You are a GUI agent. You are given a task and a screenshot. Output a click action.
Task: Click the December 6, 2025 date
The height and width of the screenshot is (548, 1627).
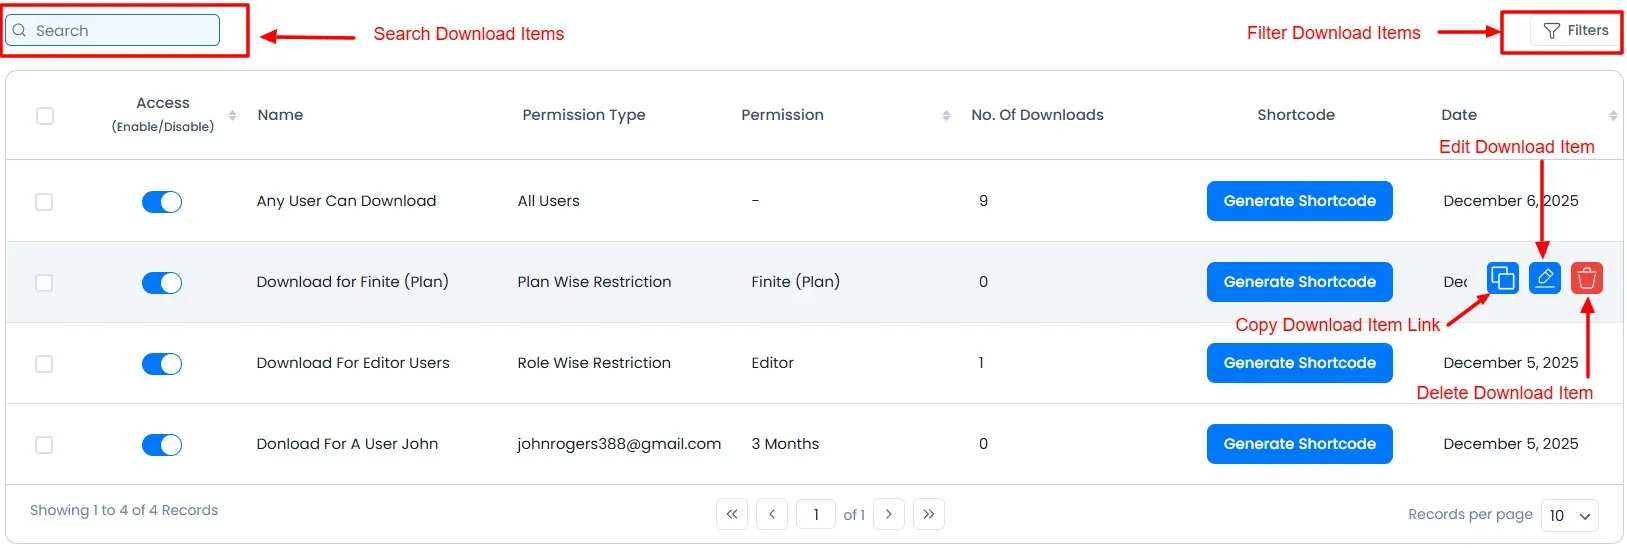pos(1511,201)
